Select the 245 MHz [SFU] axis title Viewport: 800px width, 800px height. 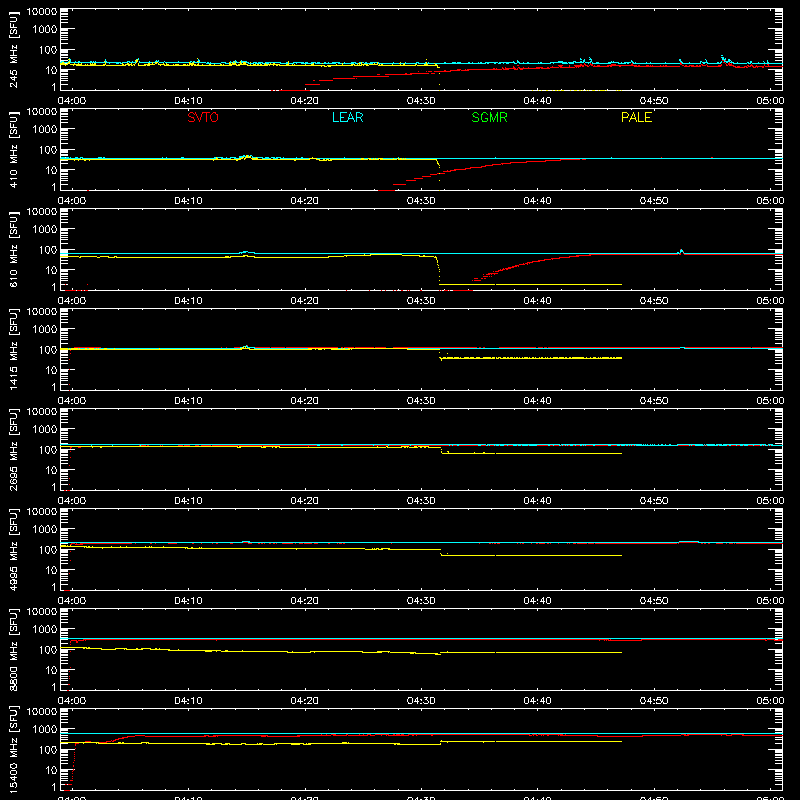pos(13,49)
